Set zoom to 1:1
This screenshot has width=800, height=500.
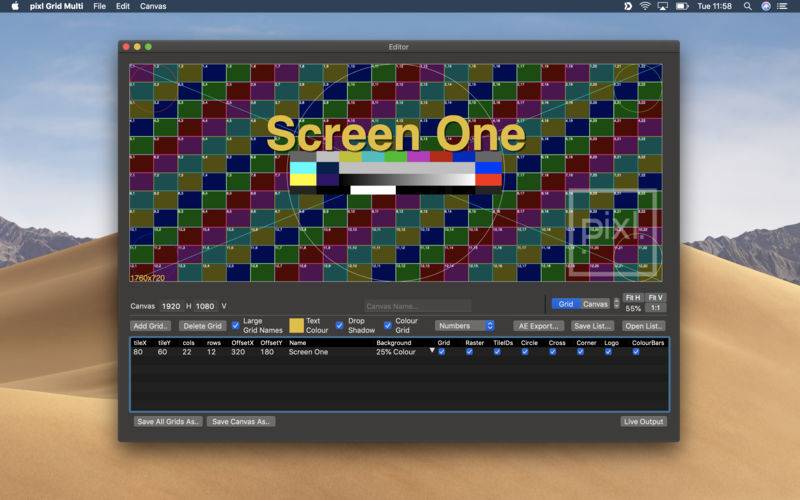[656, 308]
